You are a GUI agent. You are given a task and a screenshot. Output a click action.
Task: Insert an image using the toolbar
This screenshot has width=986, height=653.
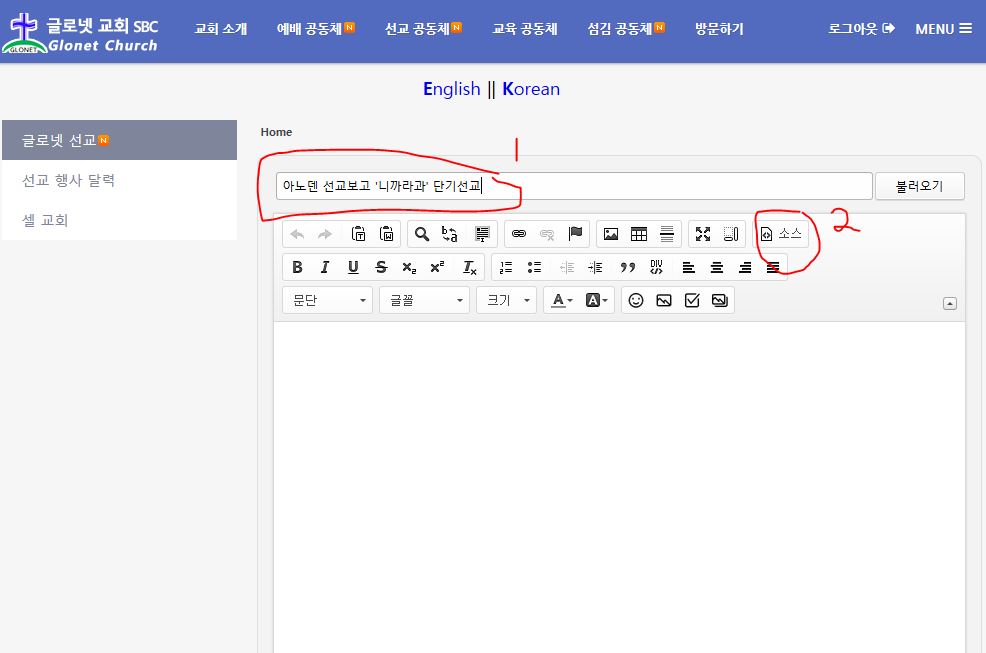(x=611, y=234)
